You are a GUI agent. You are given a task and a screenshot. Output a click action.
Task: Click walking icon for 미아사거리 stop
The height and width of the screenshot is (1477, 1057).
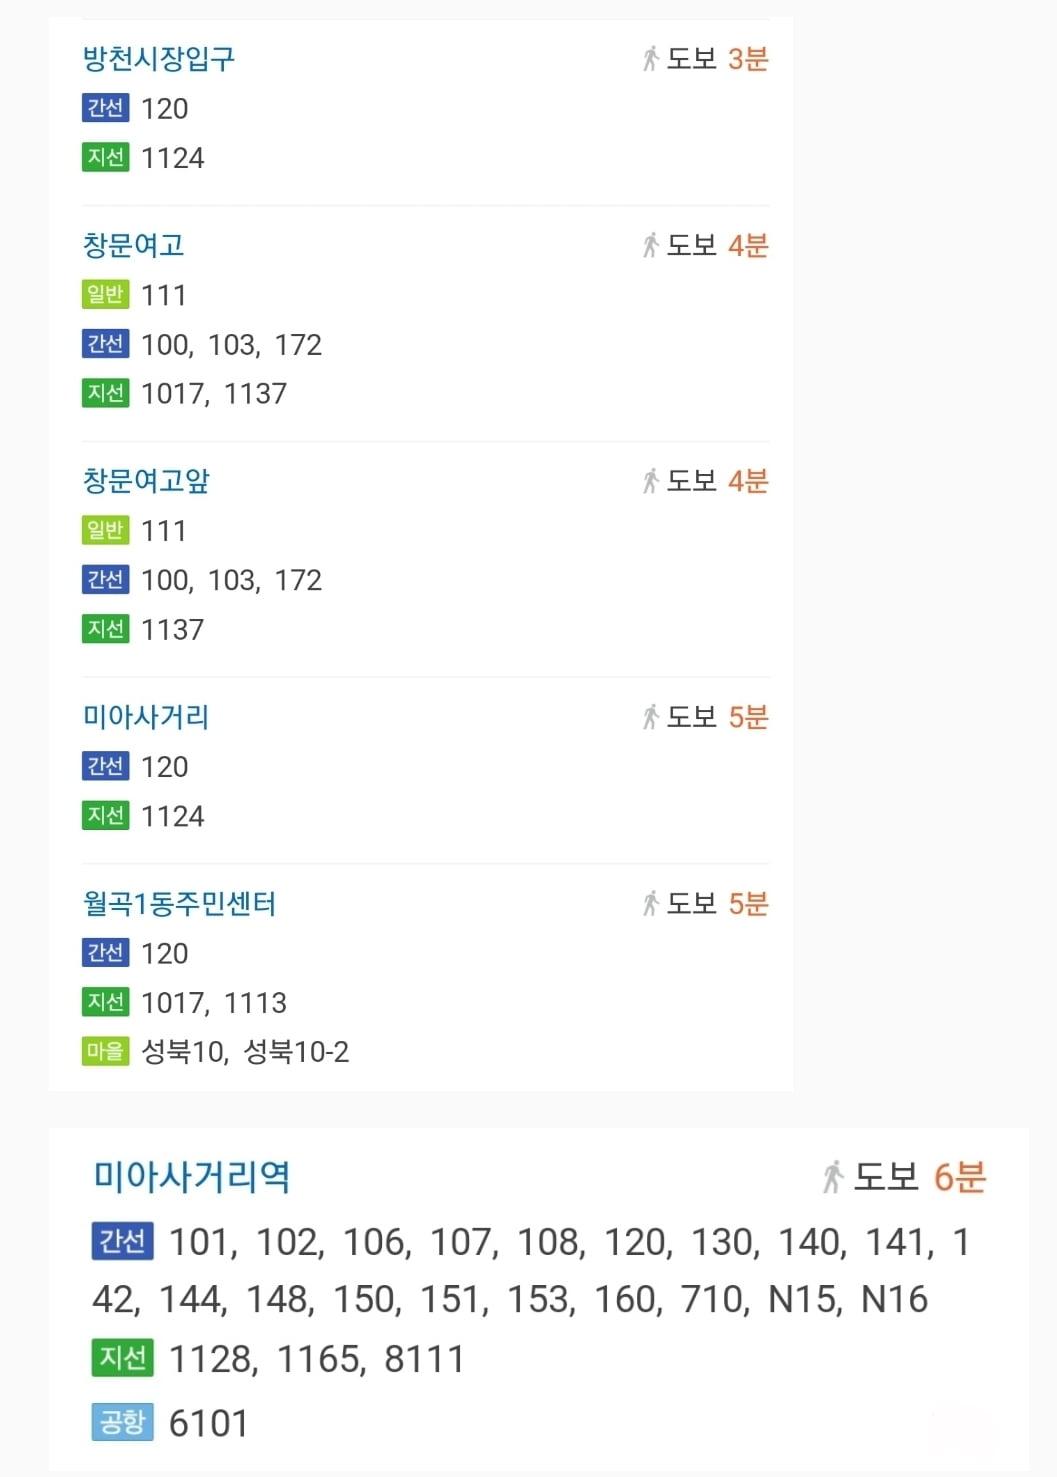[x=650, y=717]
